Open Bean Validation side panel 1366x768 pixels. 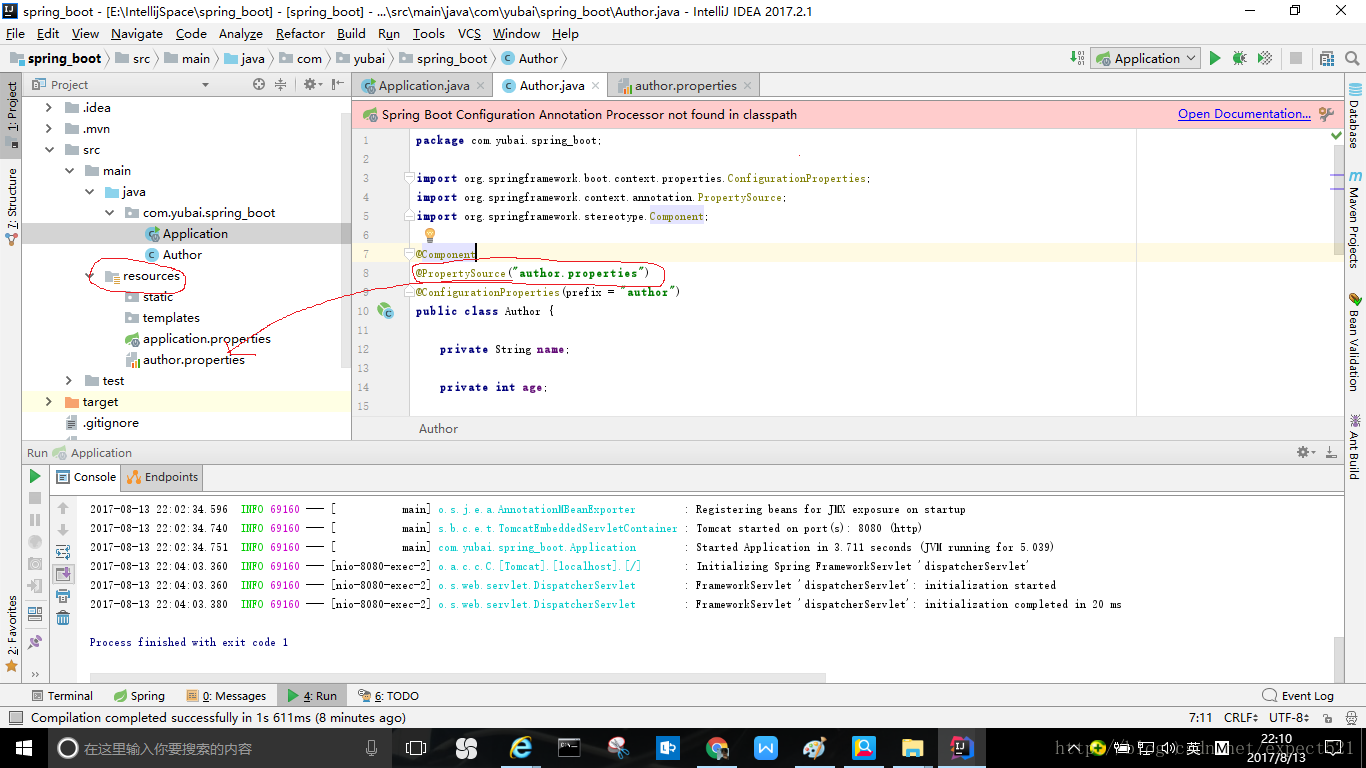click(x=1354, y=342)
